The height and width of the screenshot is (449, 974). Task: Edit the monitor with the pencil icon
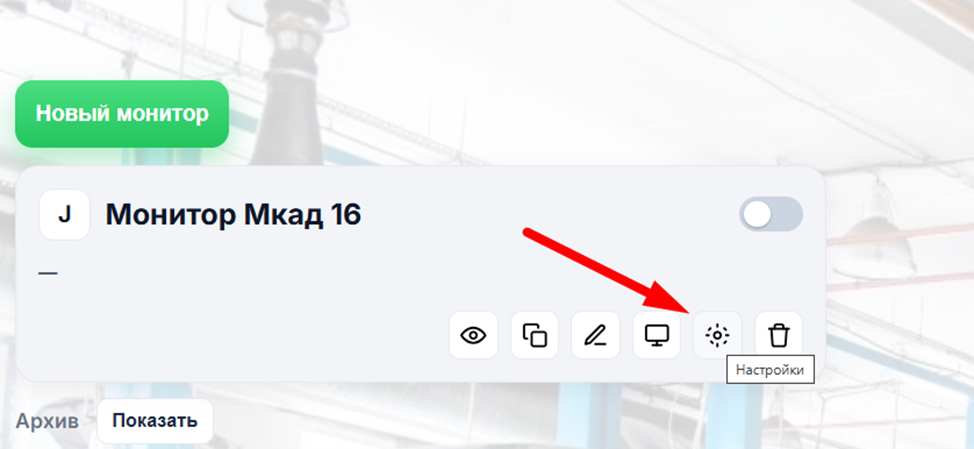595,335
